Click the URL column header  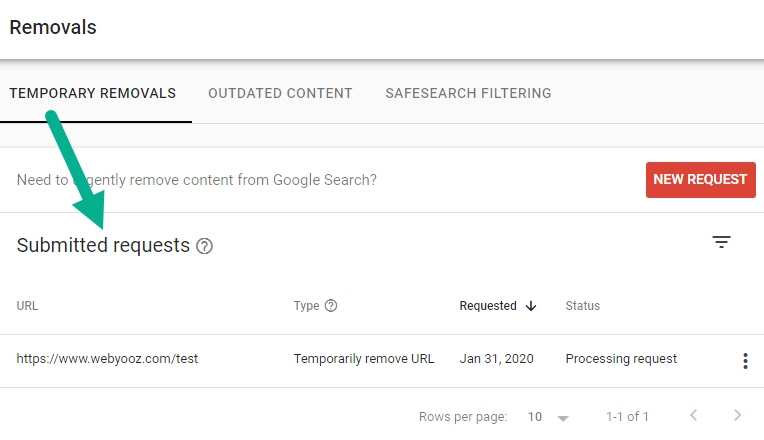[x=27, y=306]
